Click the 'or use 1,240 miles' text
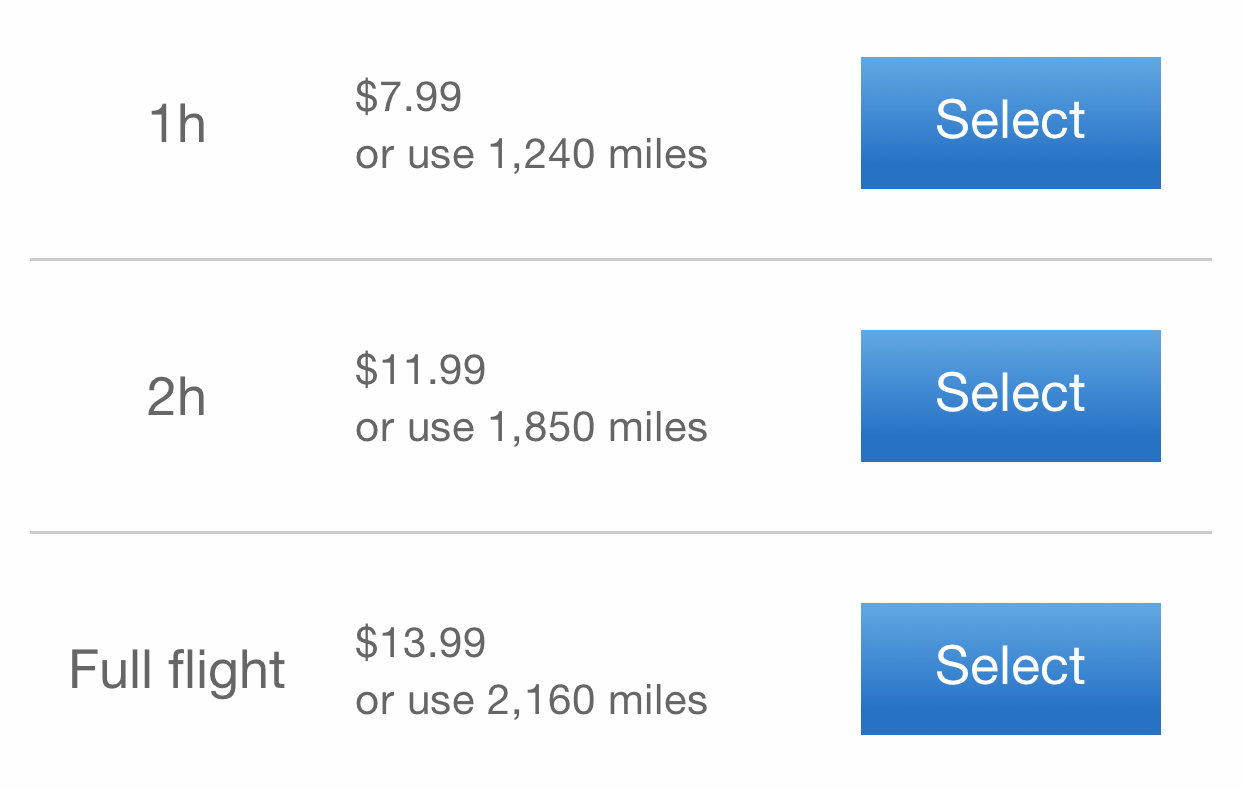 531,154
